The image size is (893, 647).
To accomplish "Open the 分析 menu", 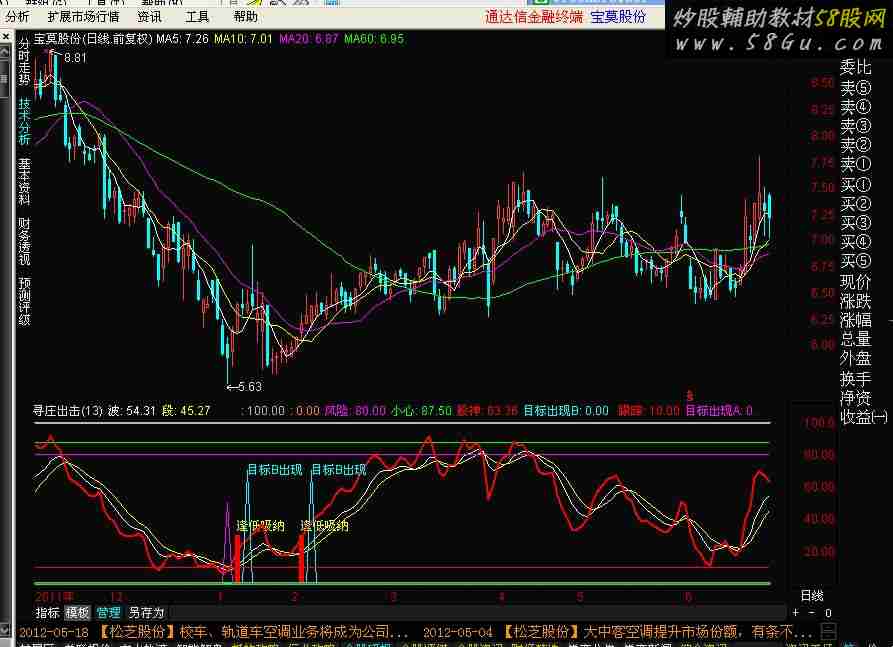I will 17,16.
